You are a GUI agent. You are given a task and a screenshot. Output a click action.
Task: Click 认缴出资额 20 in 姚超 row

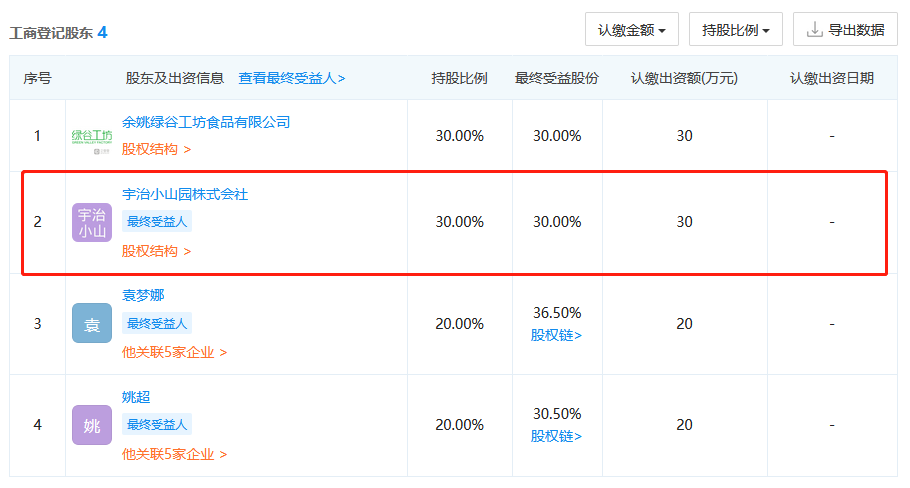click(684, 425)
